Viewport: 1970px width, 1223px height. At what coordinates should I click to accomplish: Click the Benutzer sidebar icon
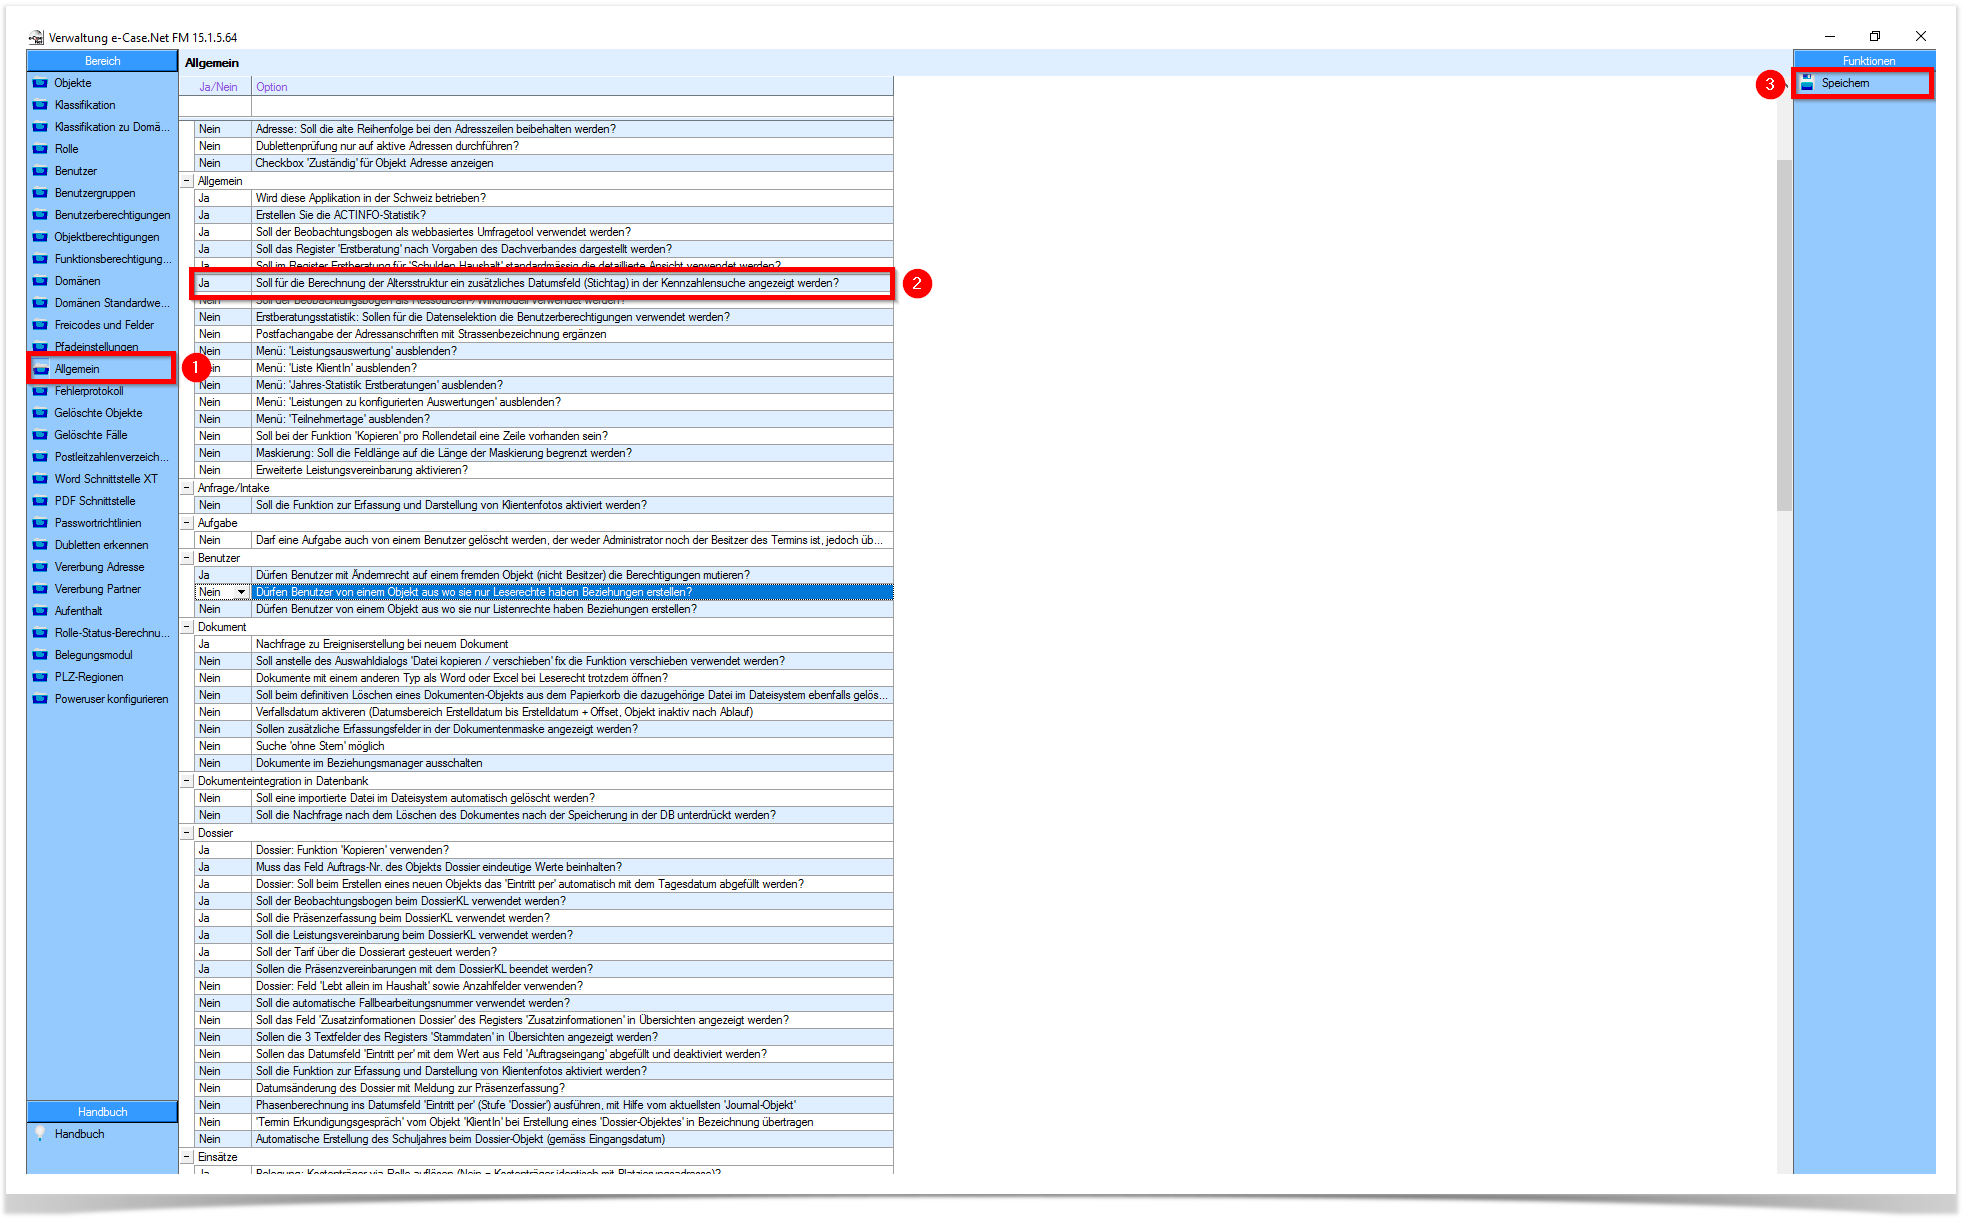[40, 171]
